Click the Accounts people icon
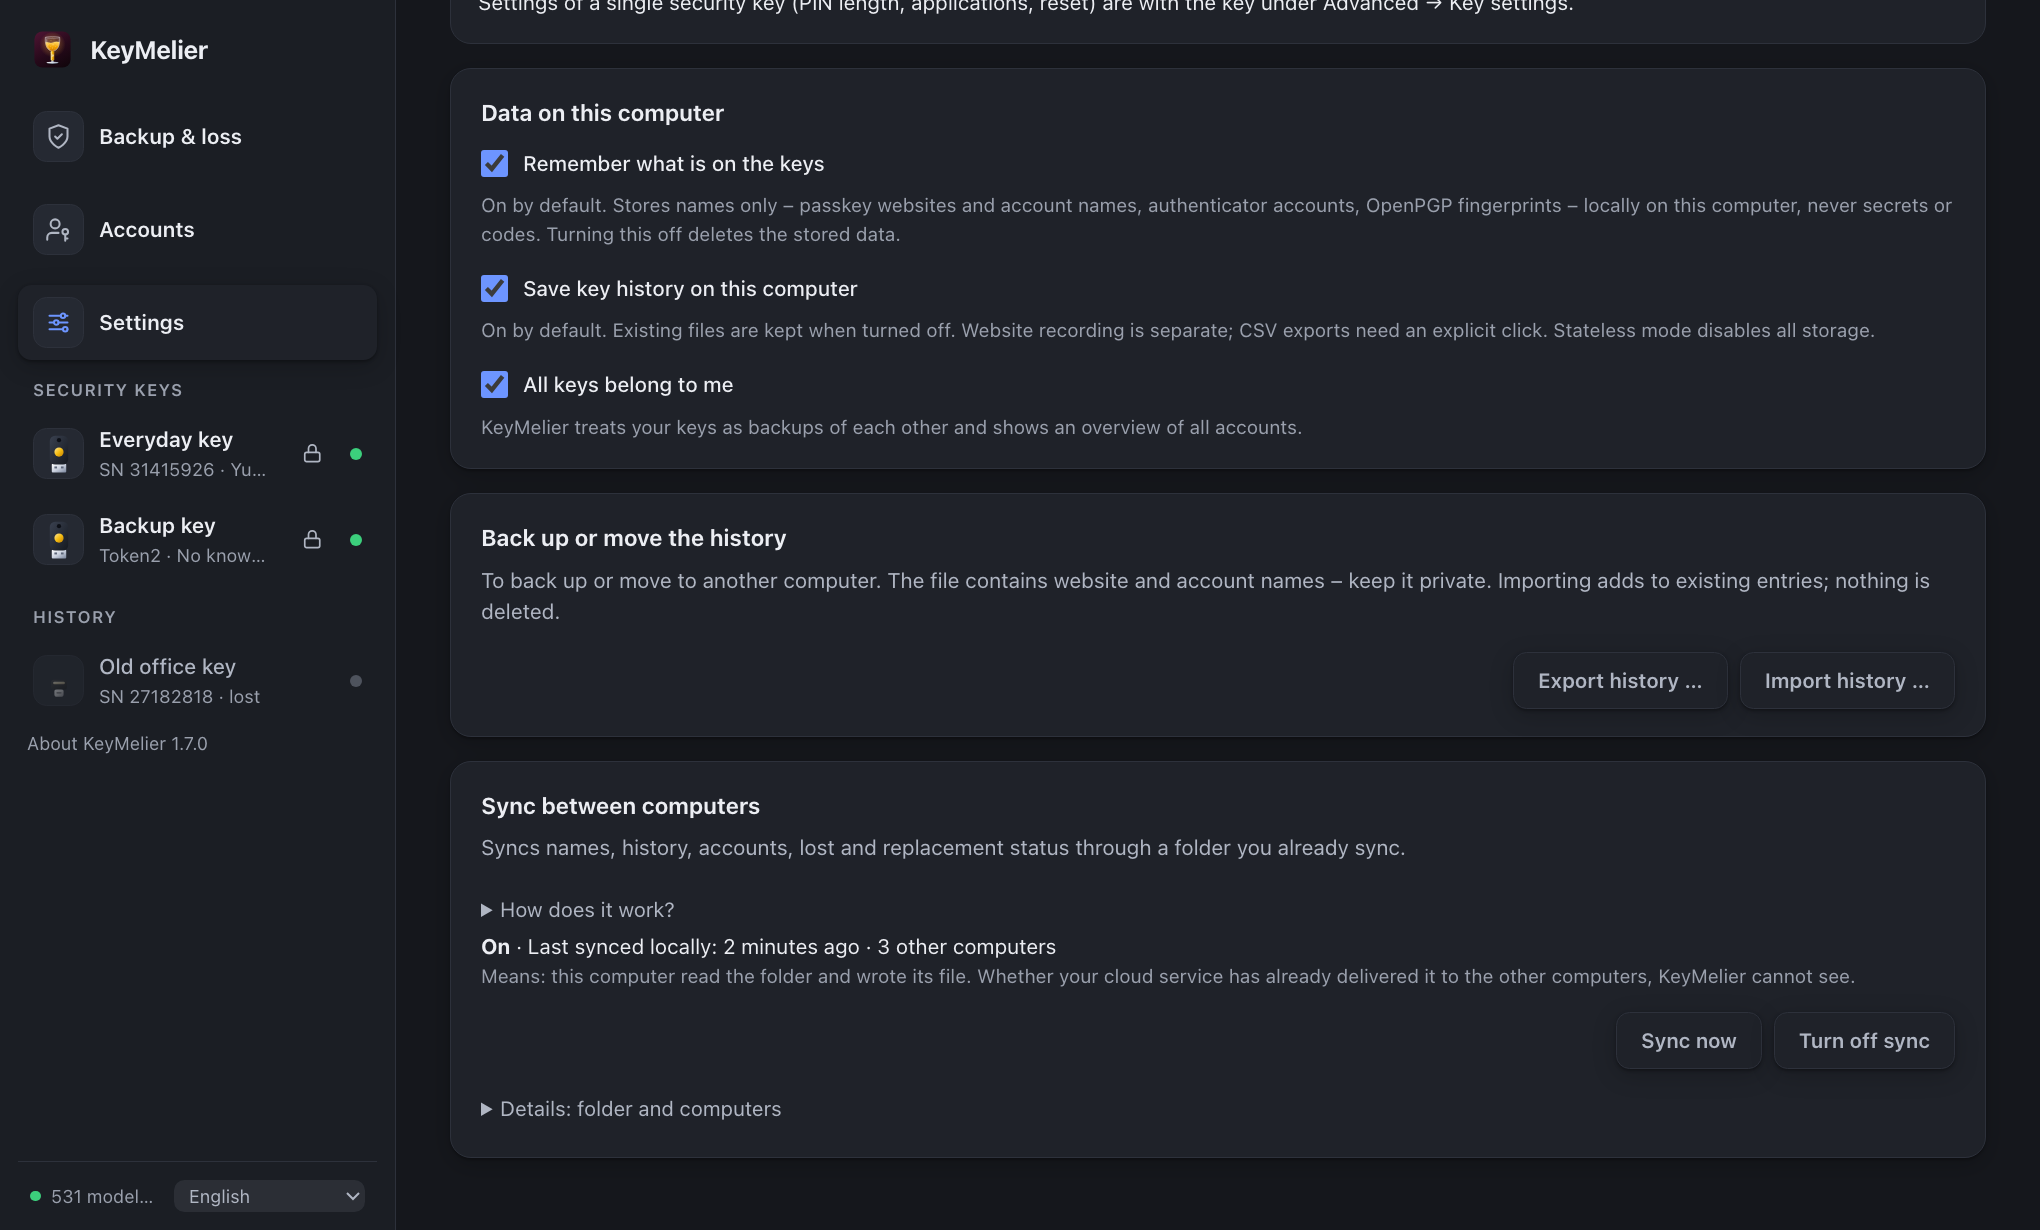This screenshot has width=2040, height=1230. coord(58,230)
